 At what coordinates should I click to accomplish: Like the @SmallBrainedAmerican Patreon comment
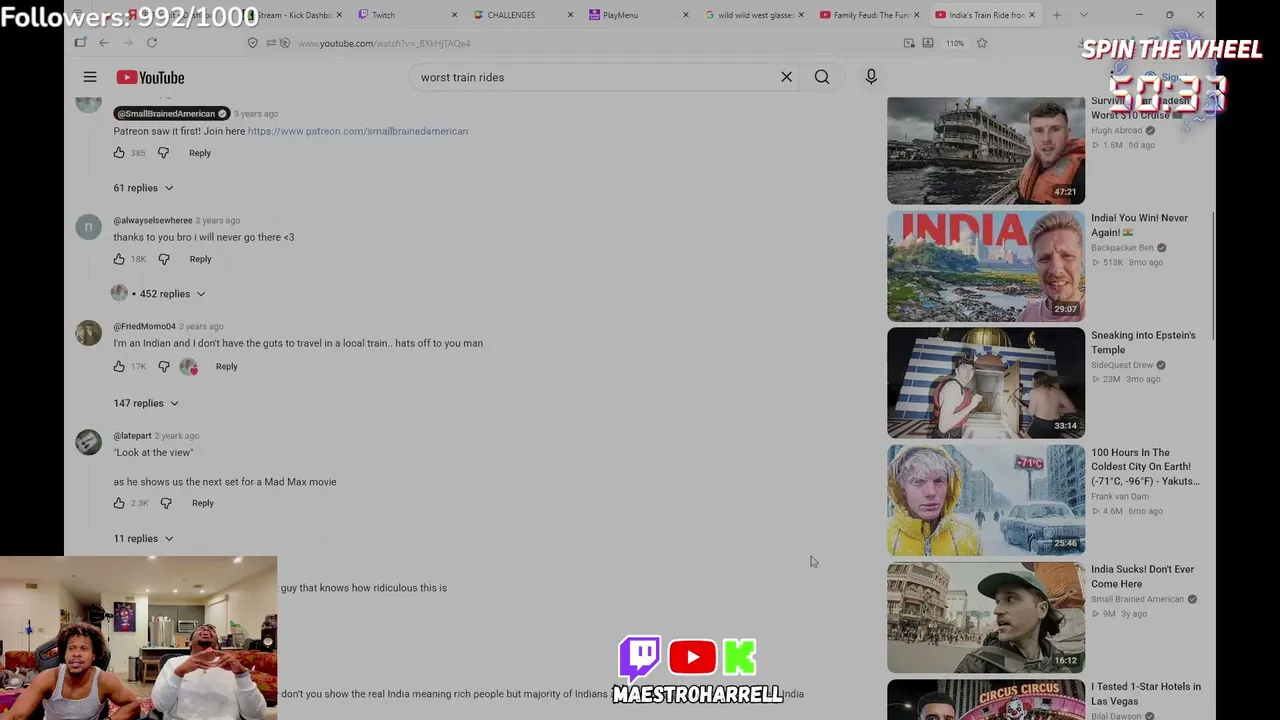(119, 153)
